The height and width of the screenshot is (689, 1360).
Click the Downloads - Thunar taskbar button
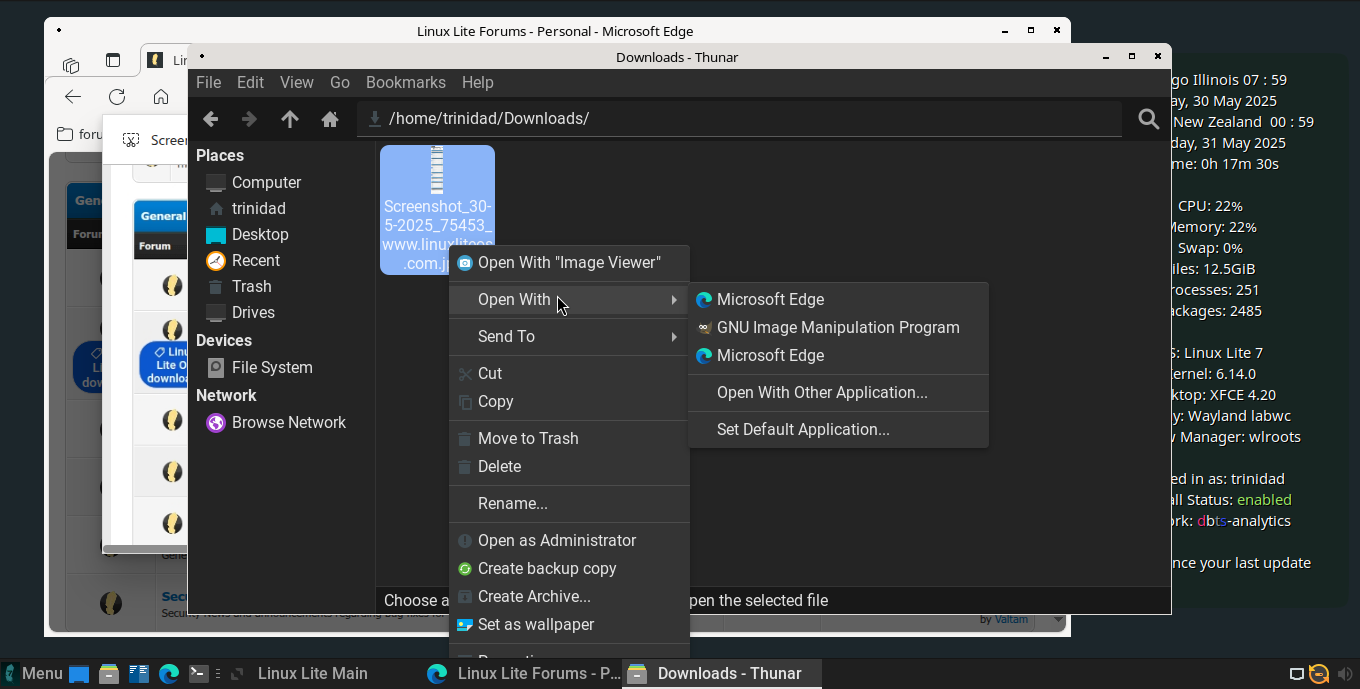[722, 674]
